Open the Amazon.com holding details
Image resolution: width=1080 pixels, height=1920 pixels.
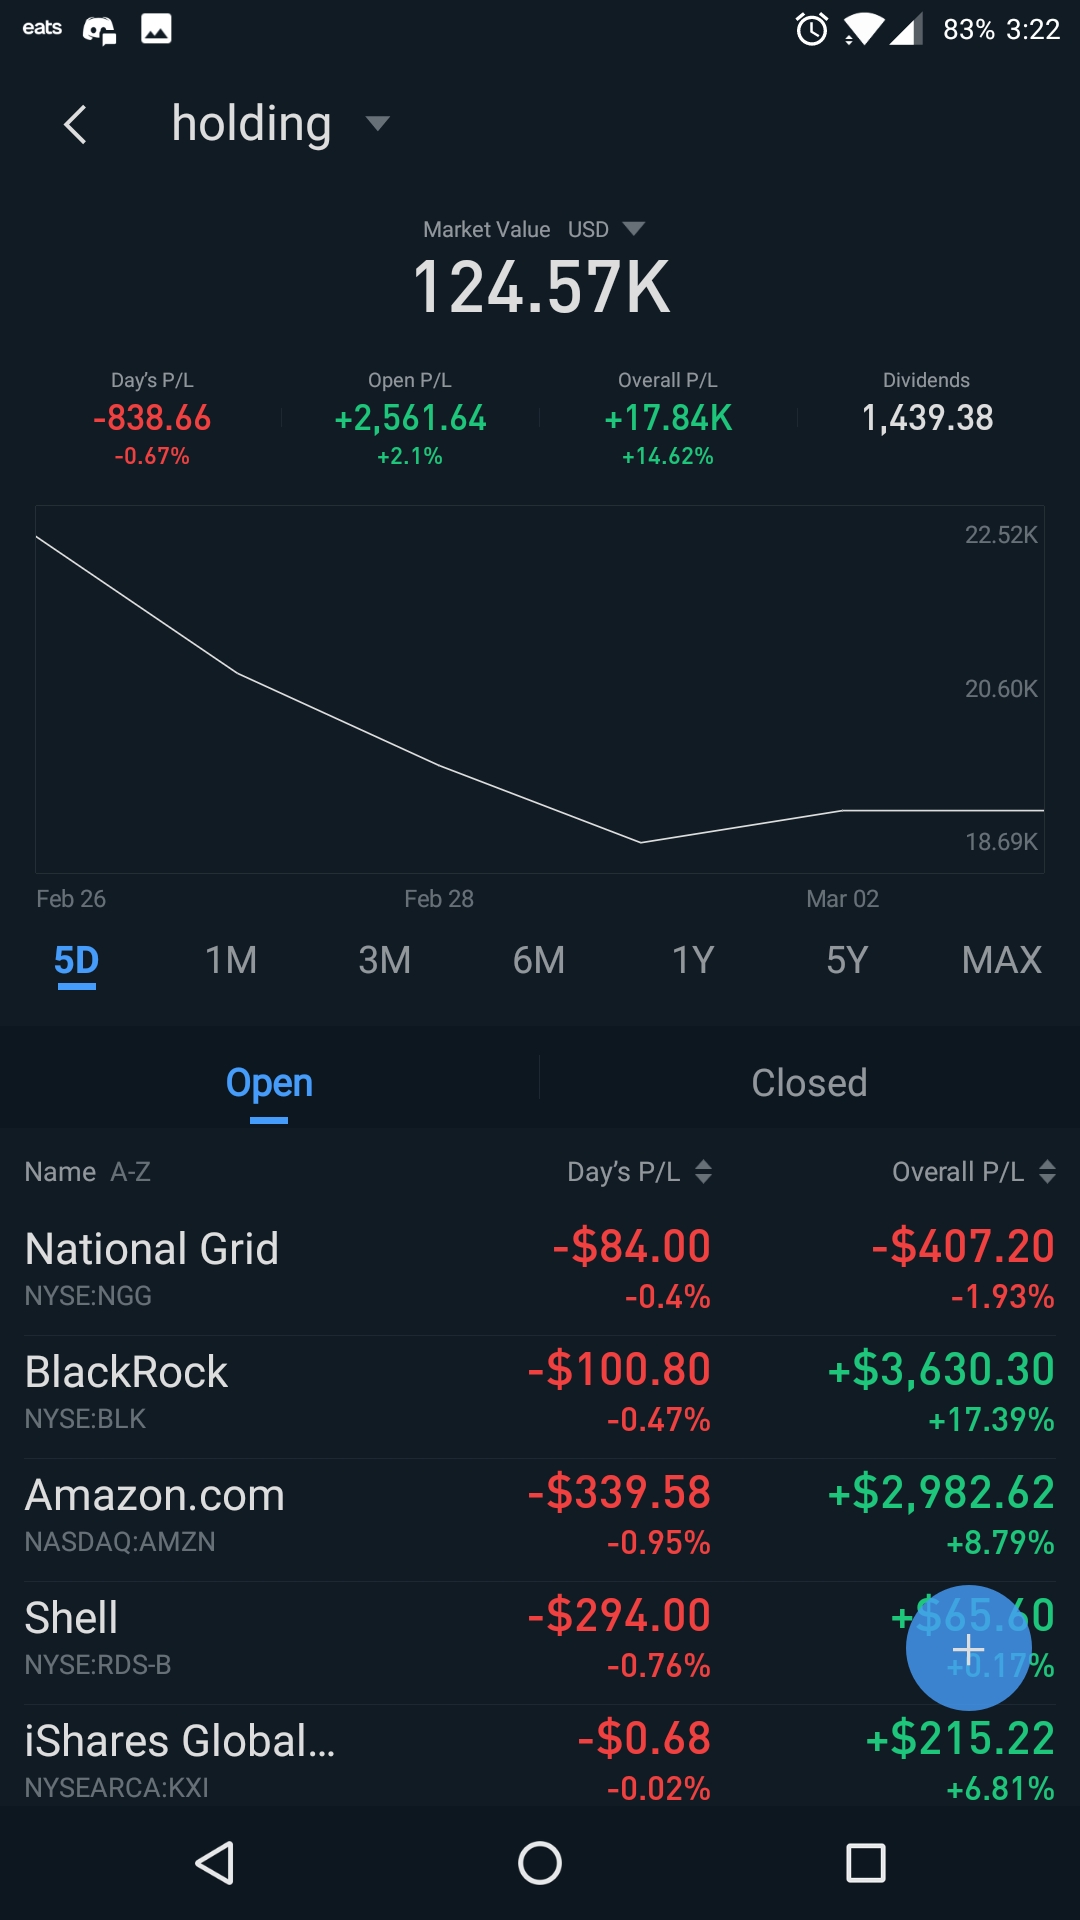[x=300, y=1517]
